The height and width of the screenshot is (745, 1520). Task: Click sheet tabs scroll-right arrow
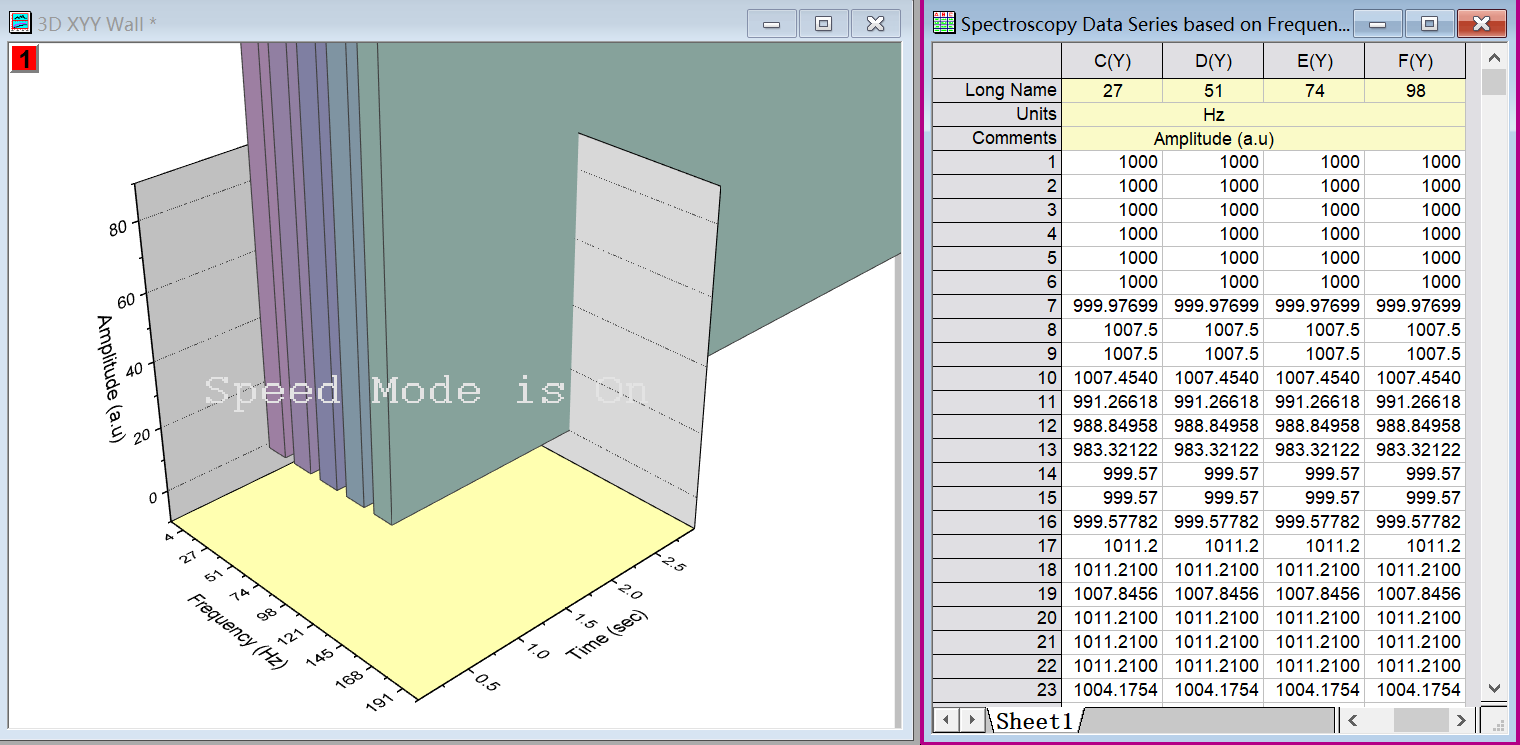pyautogui.click(x=971, y=719)
